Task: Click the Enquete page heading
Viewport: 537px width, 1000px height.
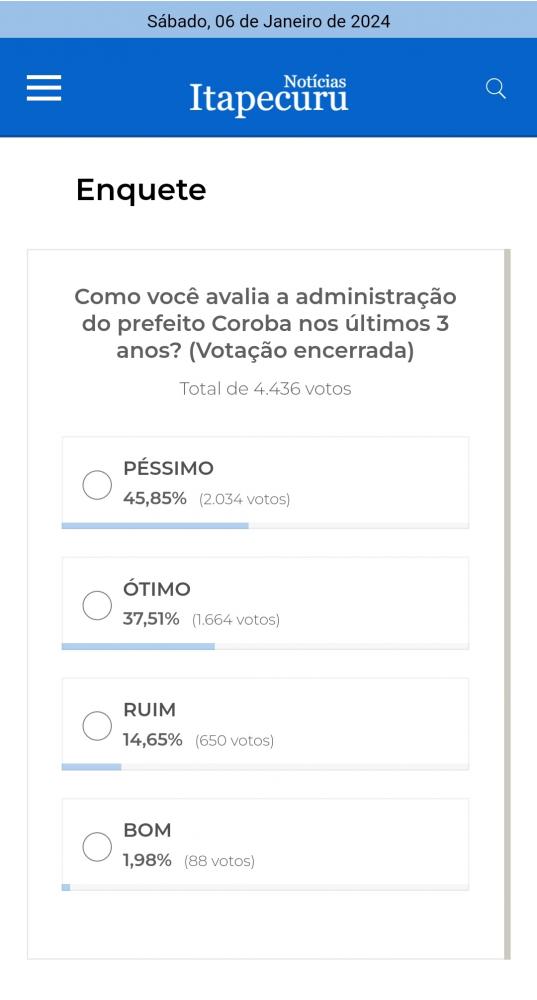Action: 141,190
